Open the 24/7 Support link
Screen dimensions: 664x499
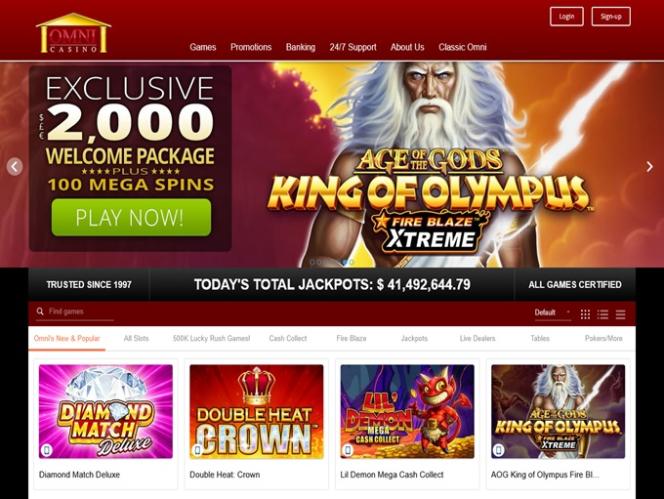click(x=353, y=47)
